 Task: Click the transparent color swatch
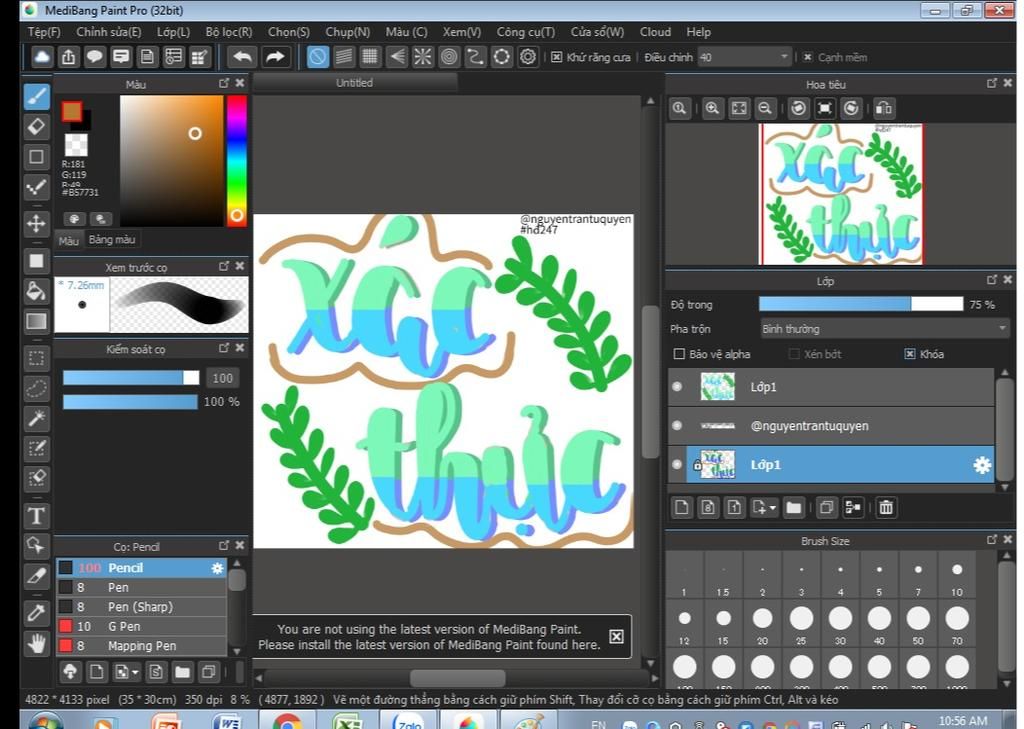(x=76, y=144)
